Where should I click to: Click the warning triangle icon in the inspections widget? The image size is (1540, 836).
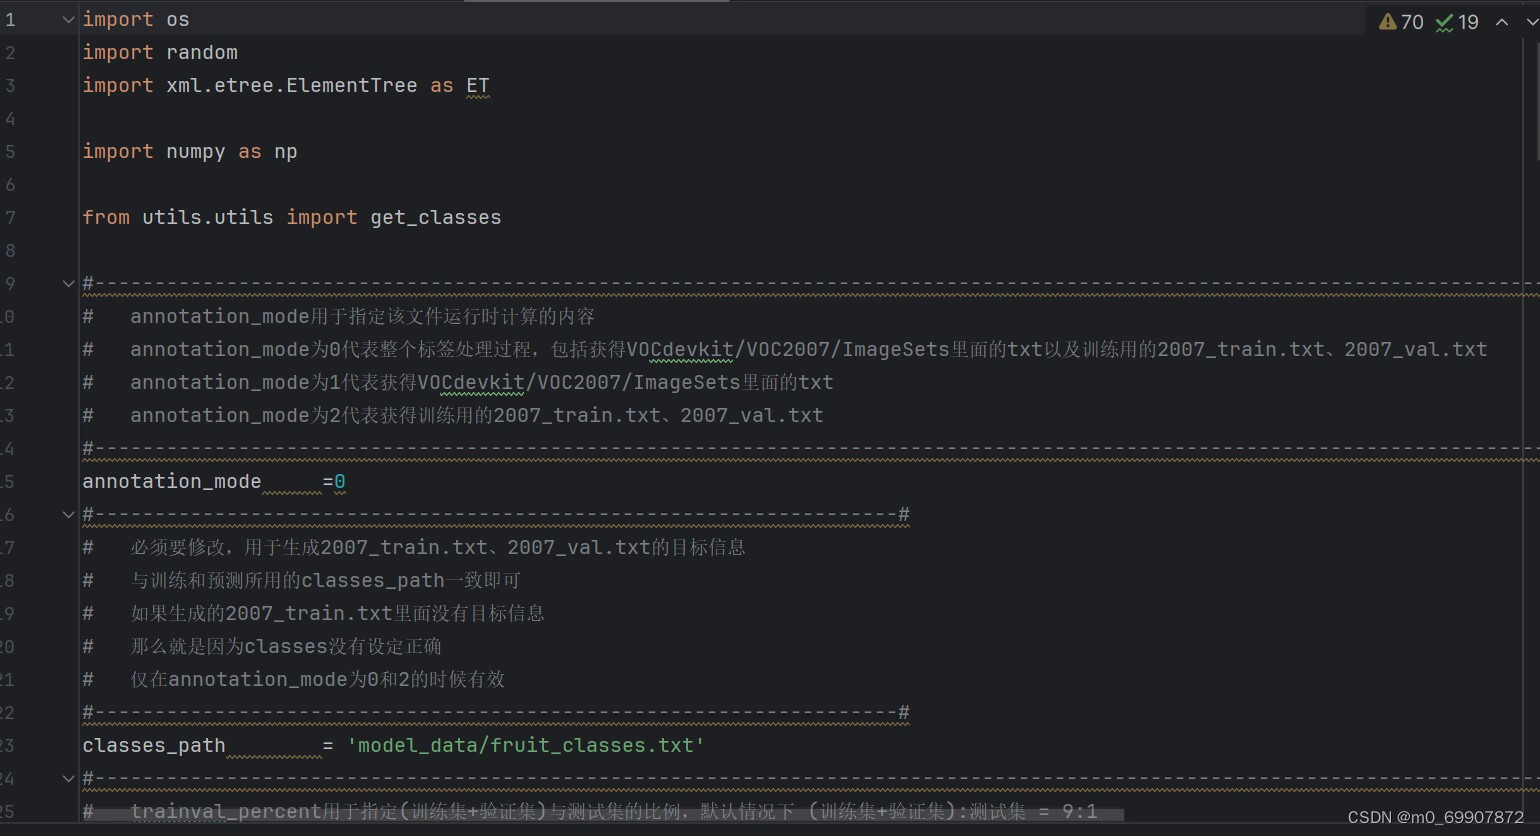coord(1388,20)
